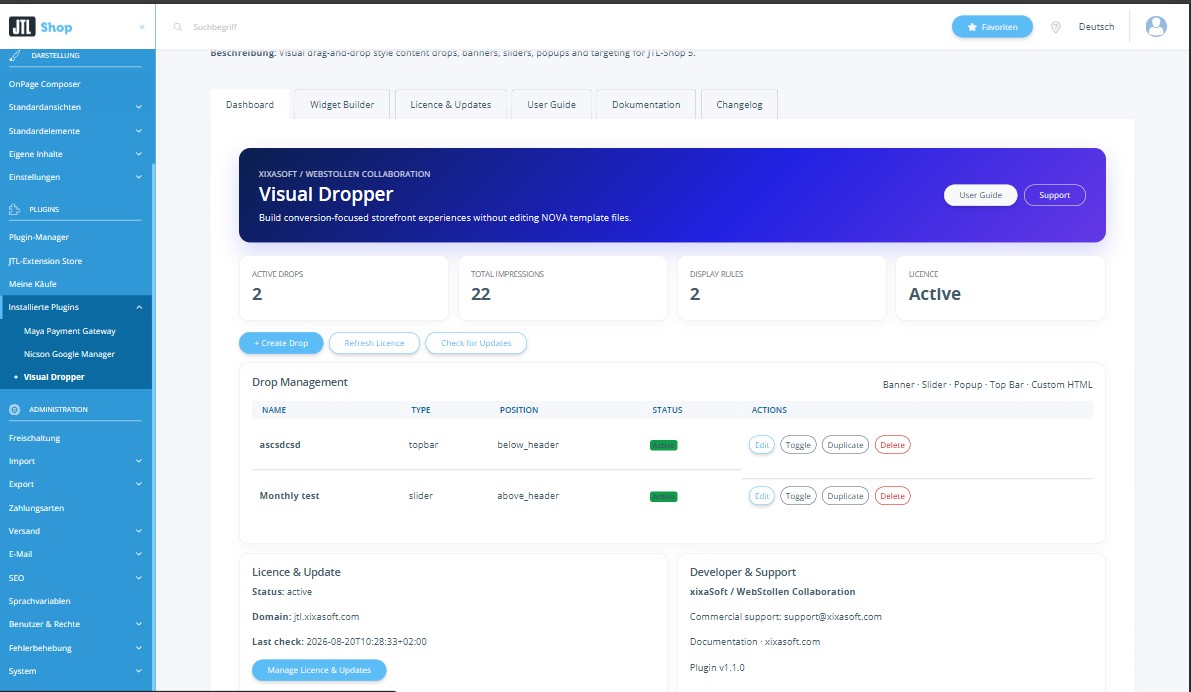This screenshot has width=1191, height=692.
Task: Switch to Licence & Updates tab
Action: (450, 105)
